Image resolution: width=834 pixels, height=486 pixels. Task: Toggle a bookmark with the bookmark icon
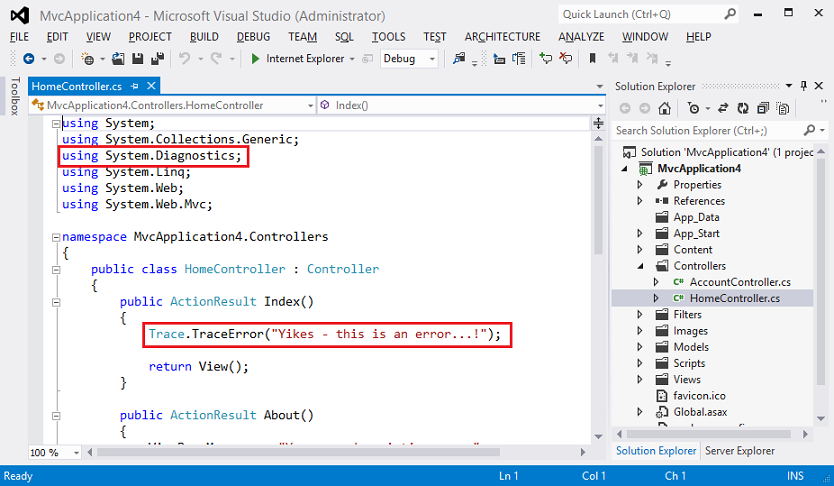click(592, 58)
